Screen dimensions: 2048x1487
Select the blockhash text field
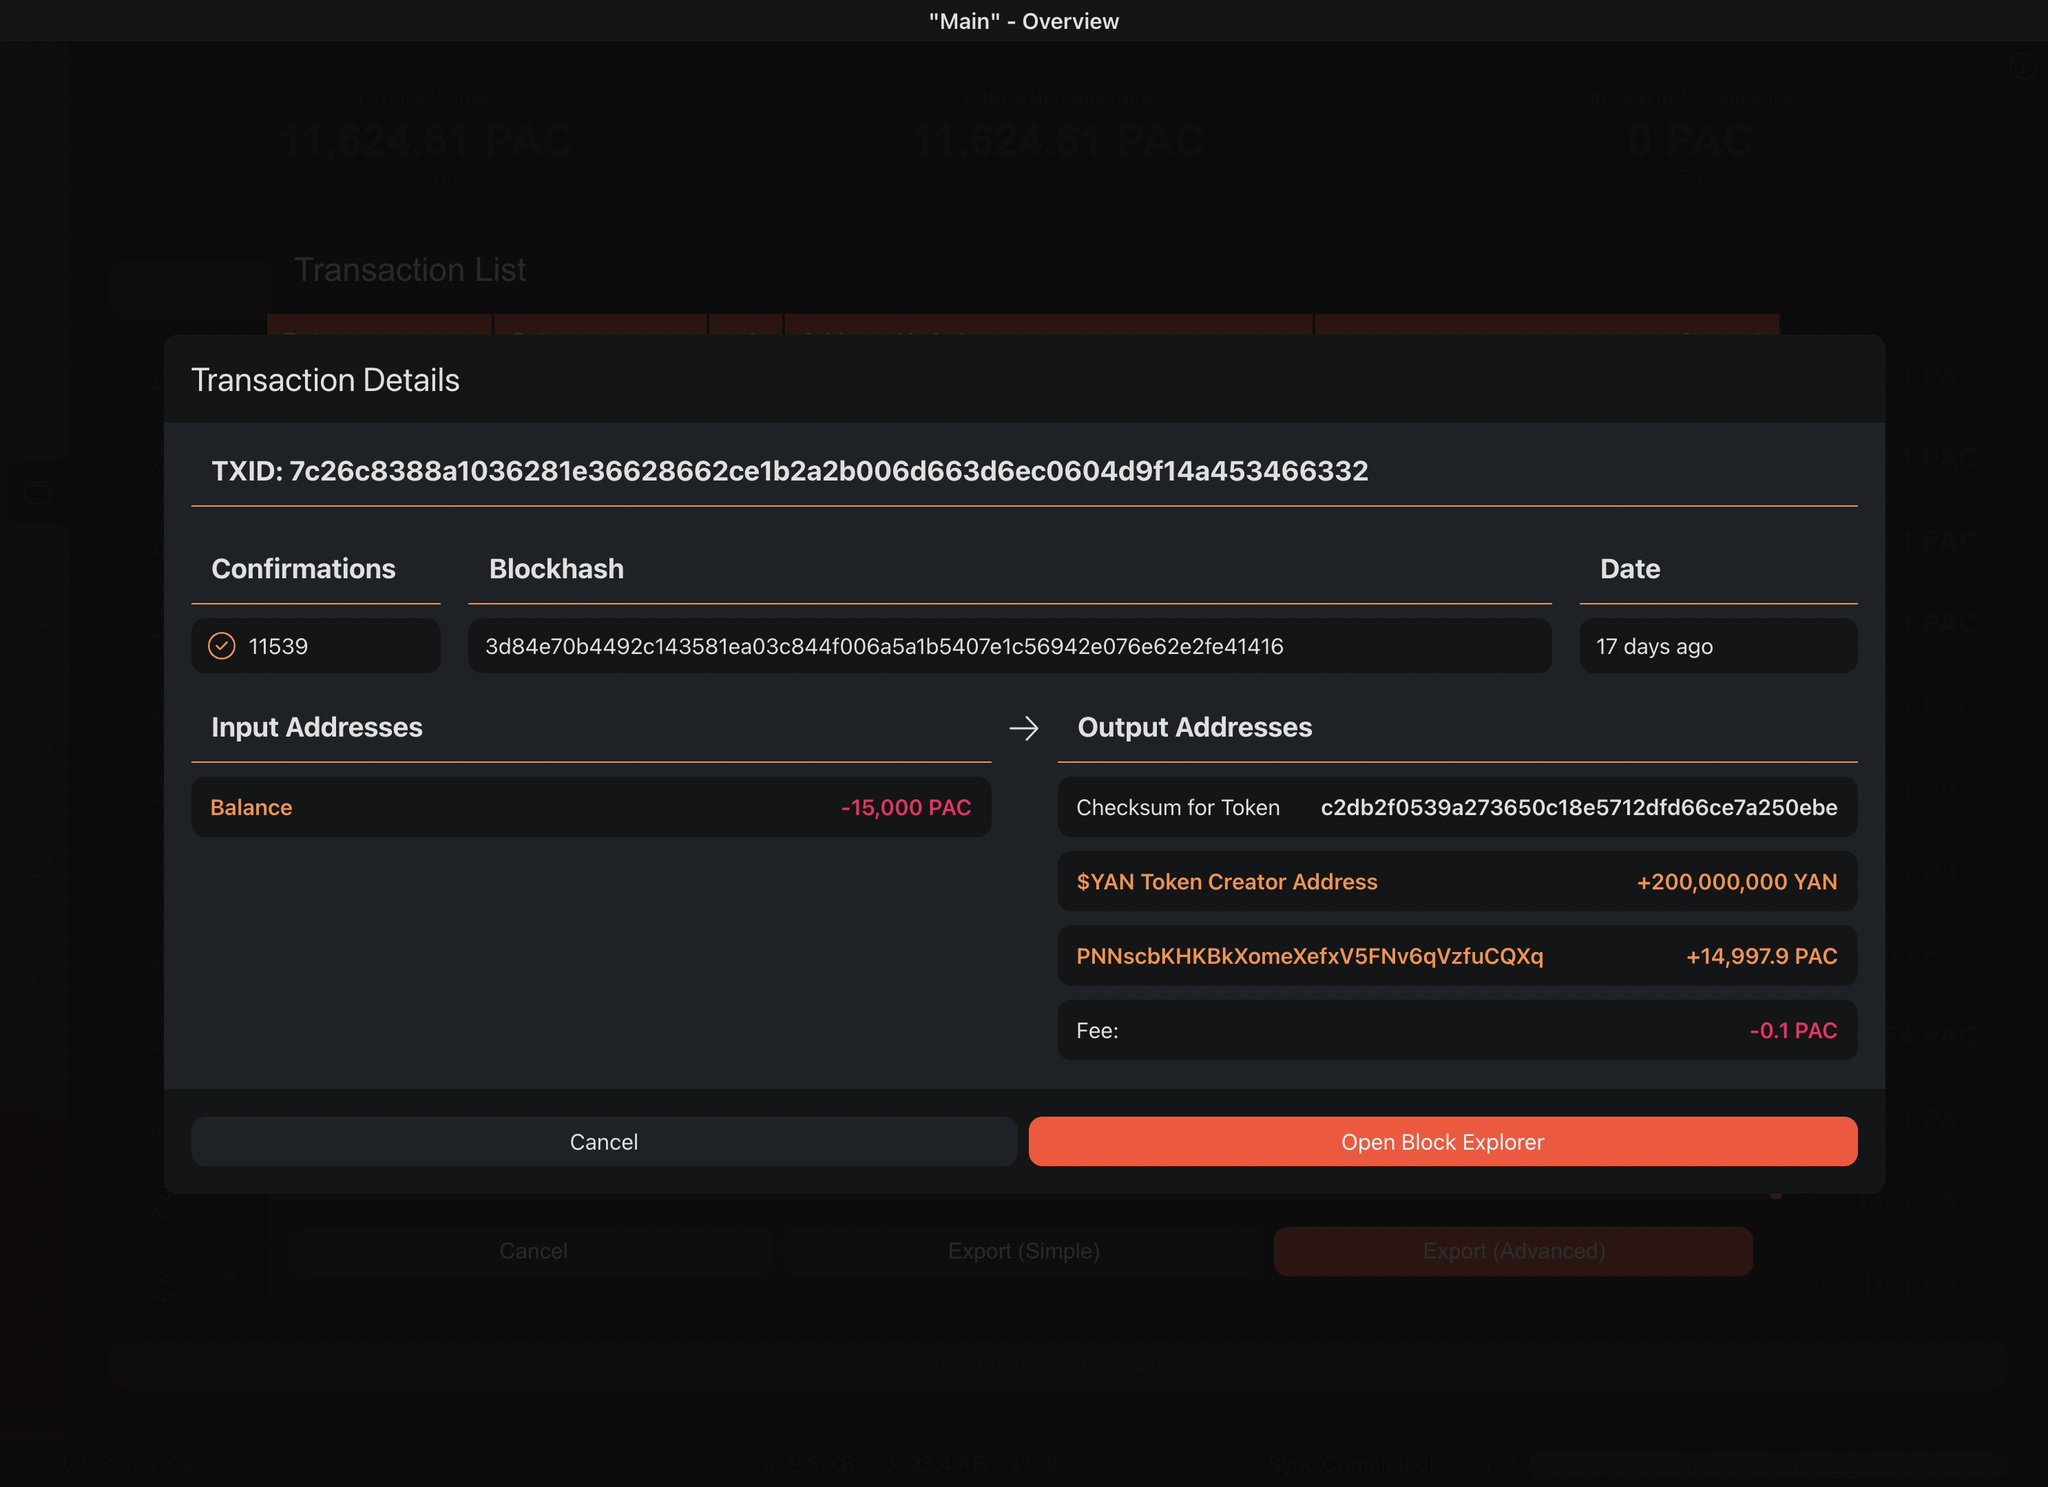pyautogui.click(x=1008, y=646)
